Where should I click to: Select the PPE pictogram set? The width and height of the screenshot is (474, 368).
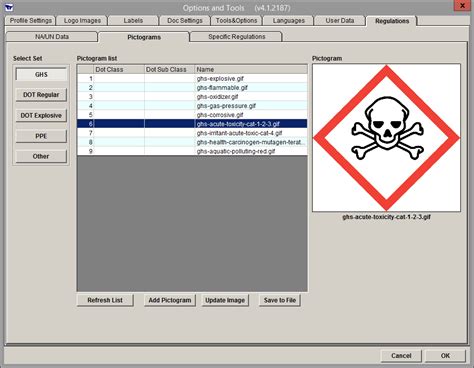coord(41,136)
